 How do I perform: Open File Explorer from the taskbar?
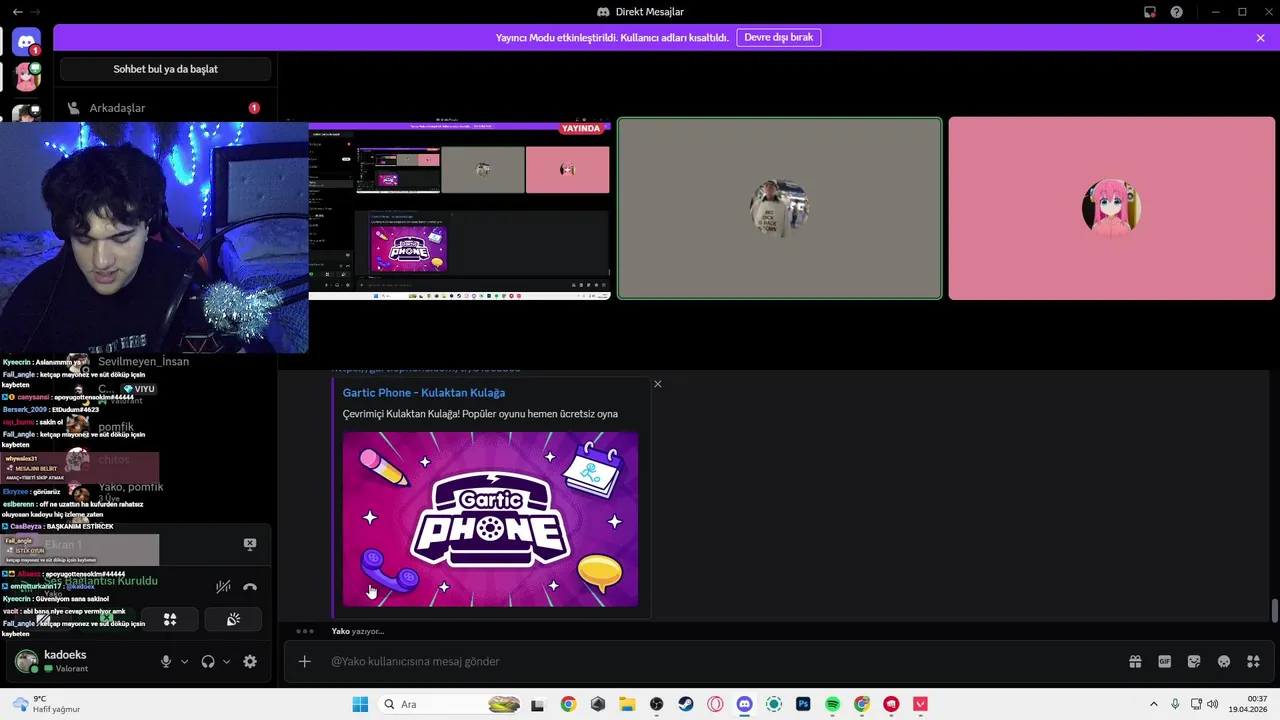[x=627, y=704]
